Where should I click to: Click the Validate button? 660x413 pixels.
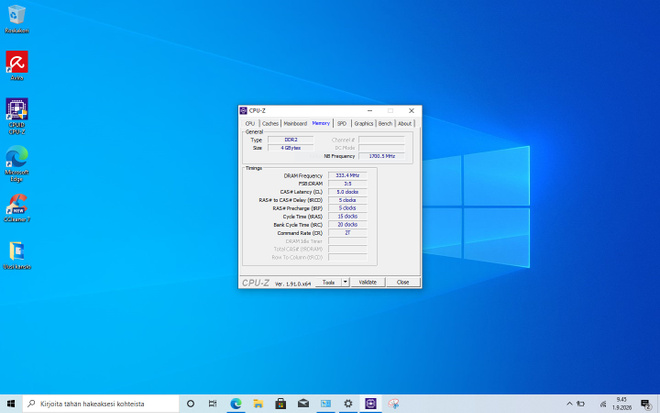(x=367, y=282)
